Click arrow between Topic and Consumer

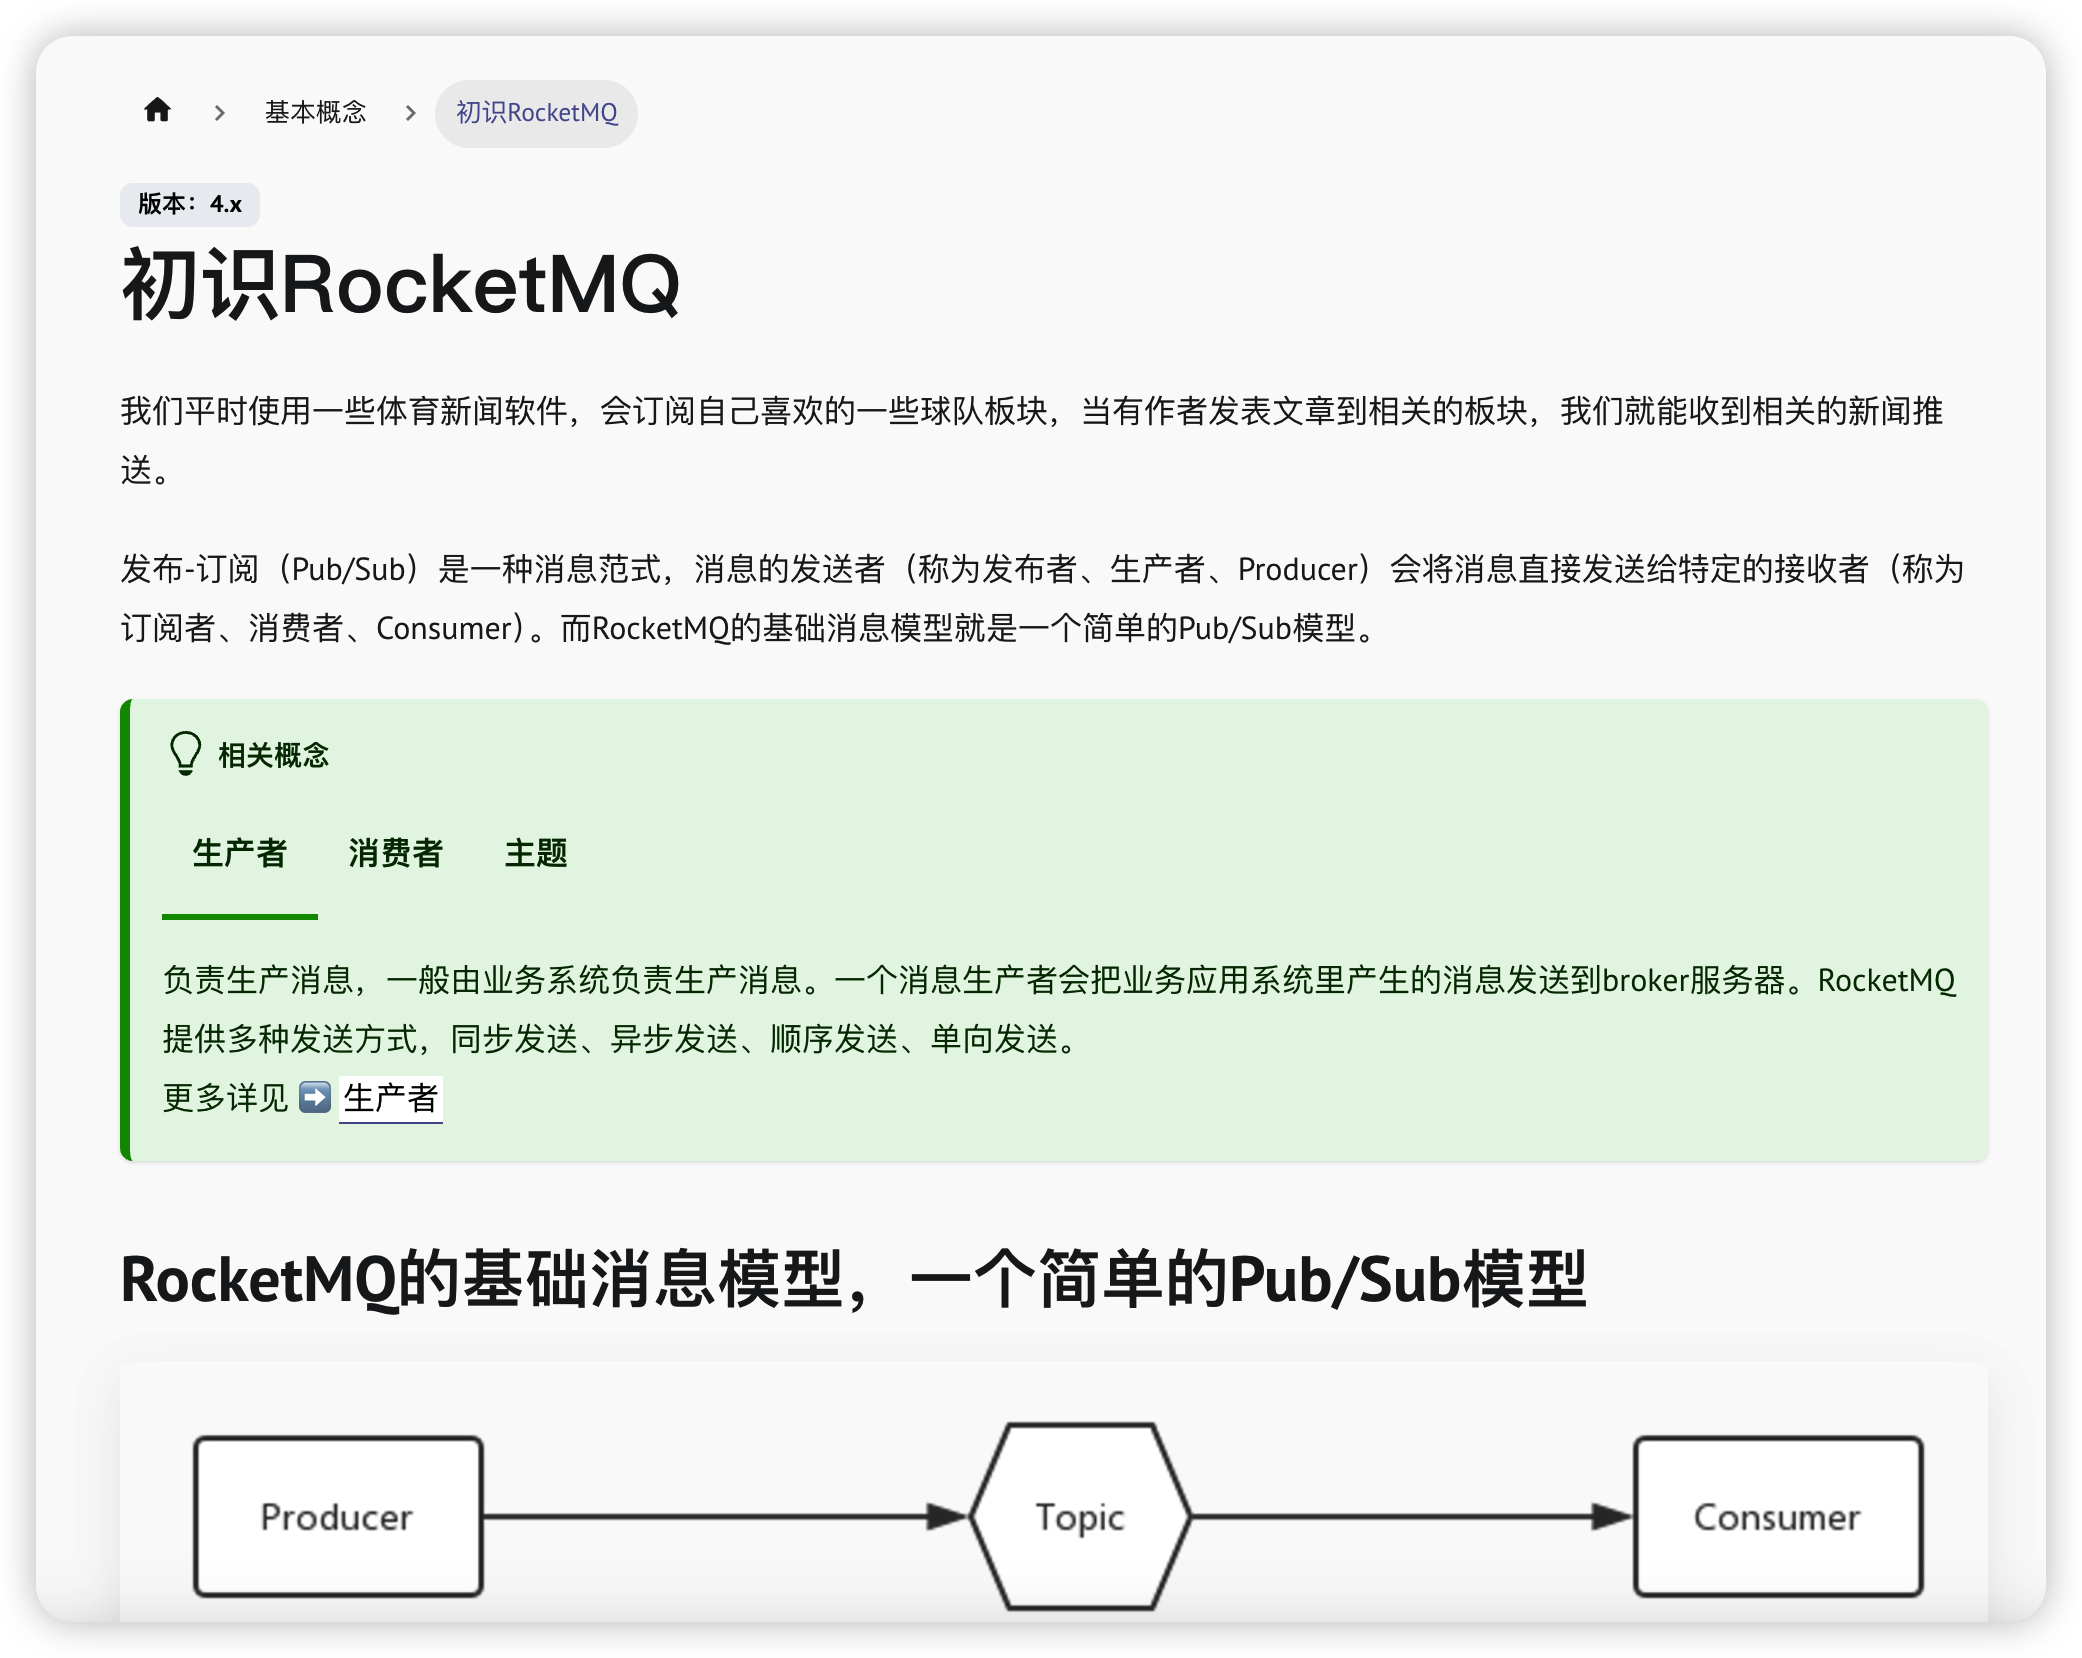[x=1410, y=1516]
